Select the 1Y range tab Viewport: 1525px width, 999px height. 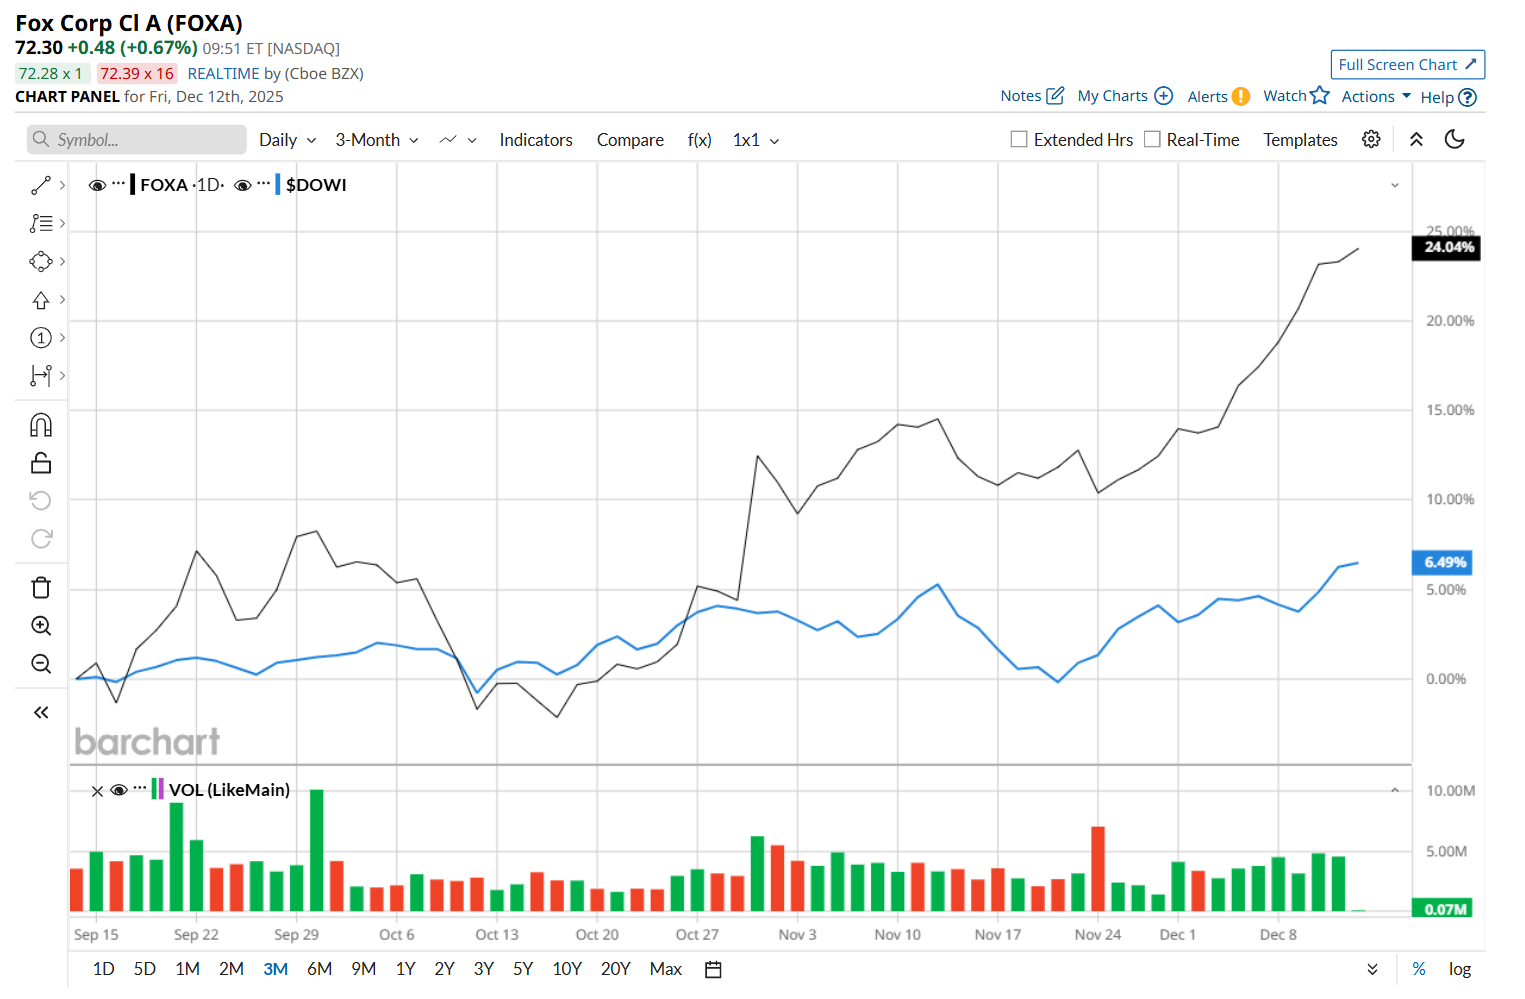[x=406, y=969]
